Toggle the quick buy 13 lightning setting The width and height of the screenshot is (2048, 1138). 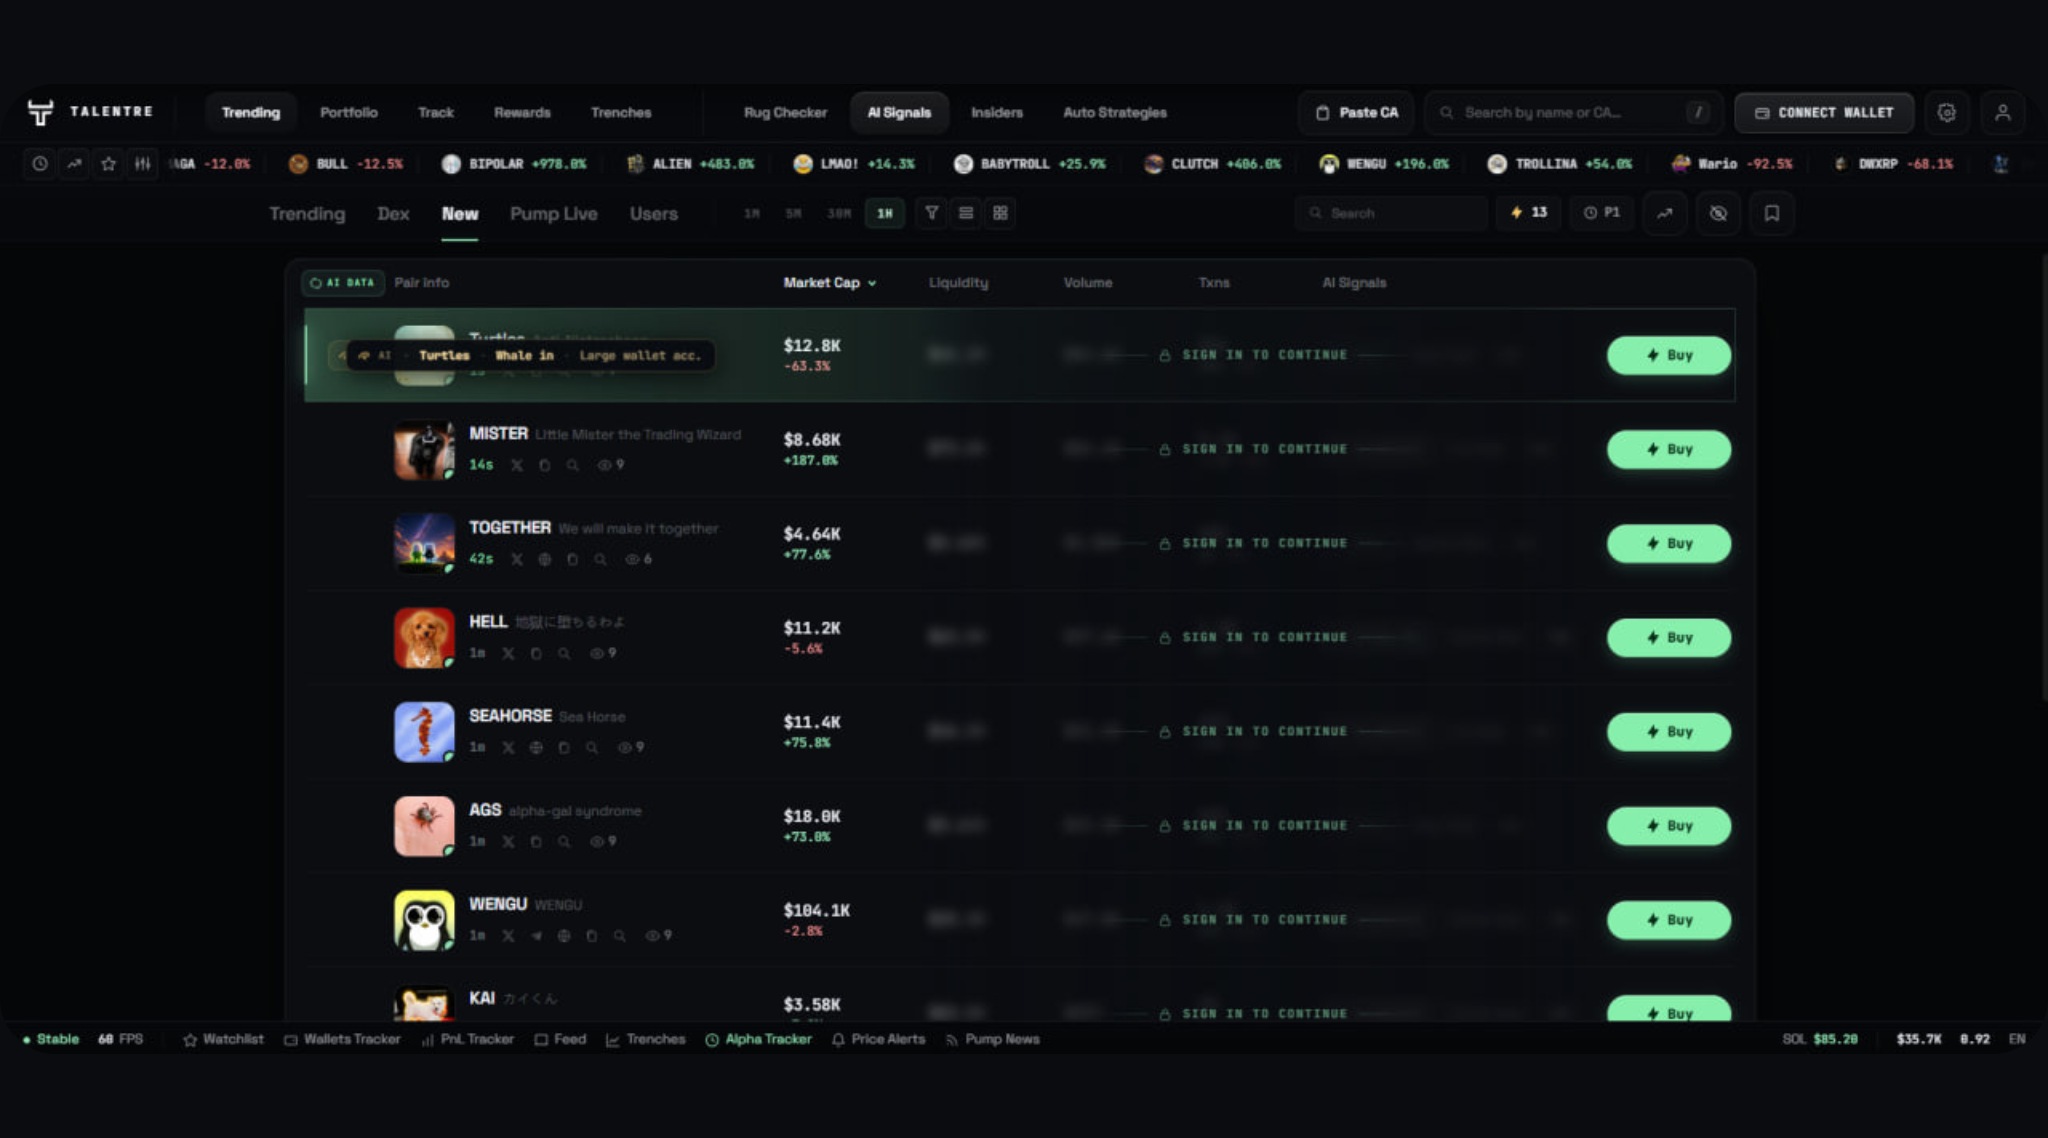click(1529, 213)
